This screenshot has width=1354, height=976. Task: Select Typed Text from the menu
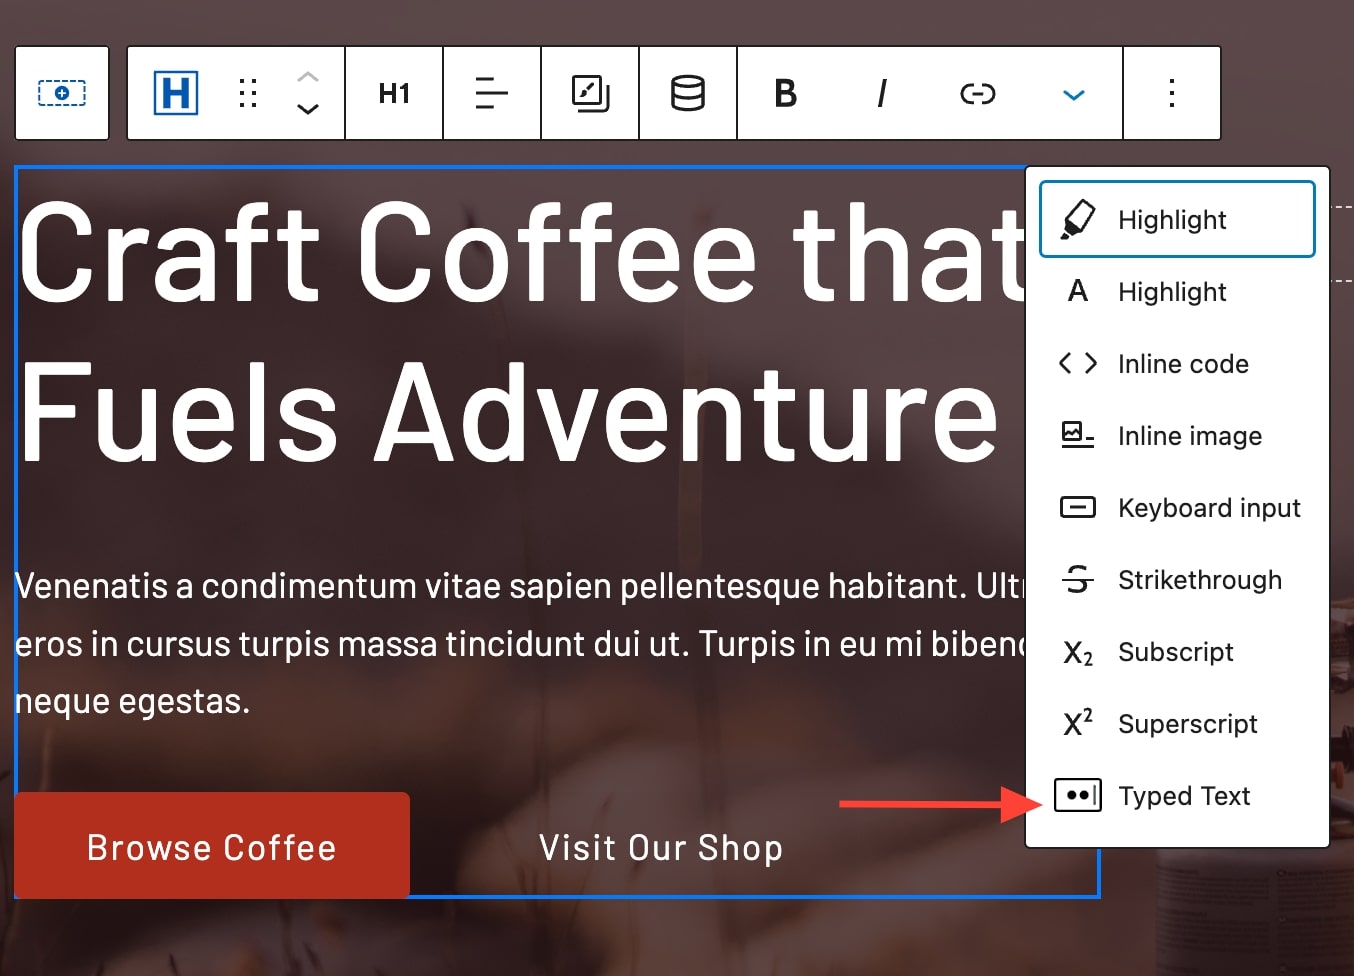[x=1176, y=796]
